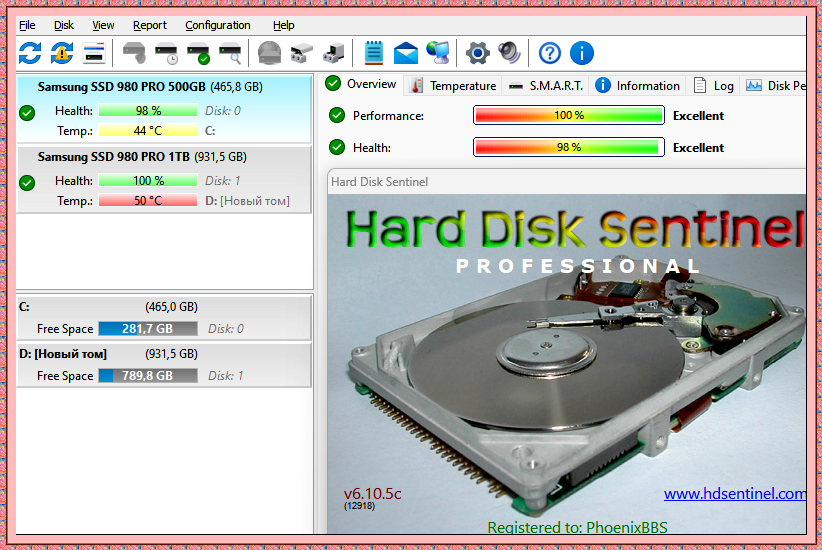This screenshot has height=550, width=822.
Task: Open the Help menu
Action: (284, 25)
